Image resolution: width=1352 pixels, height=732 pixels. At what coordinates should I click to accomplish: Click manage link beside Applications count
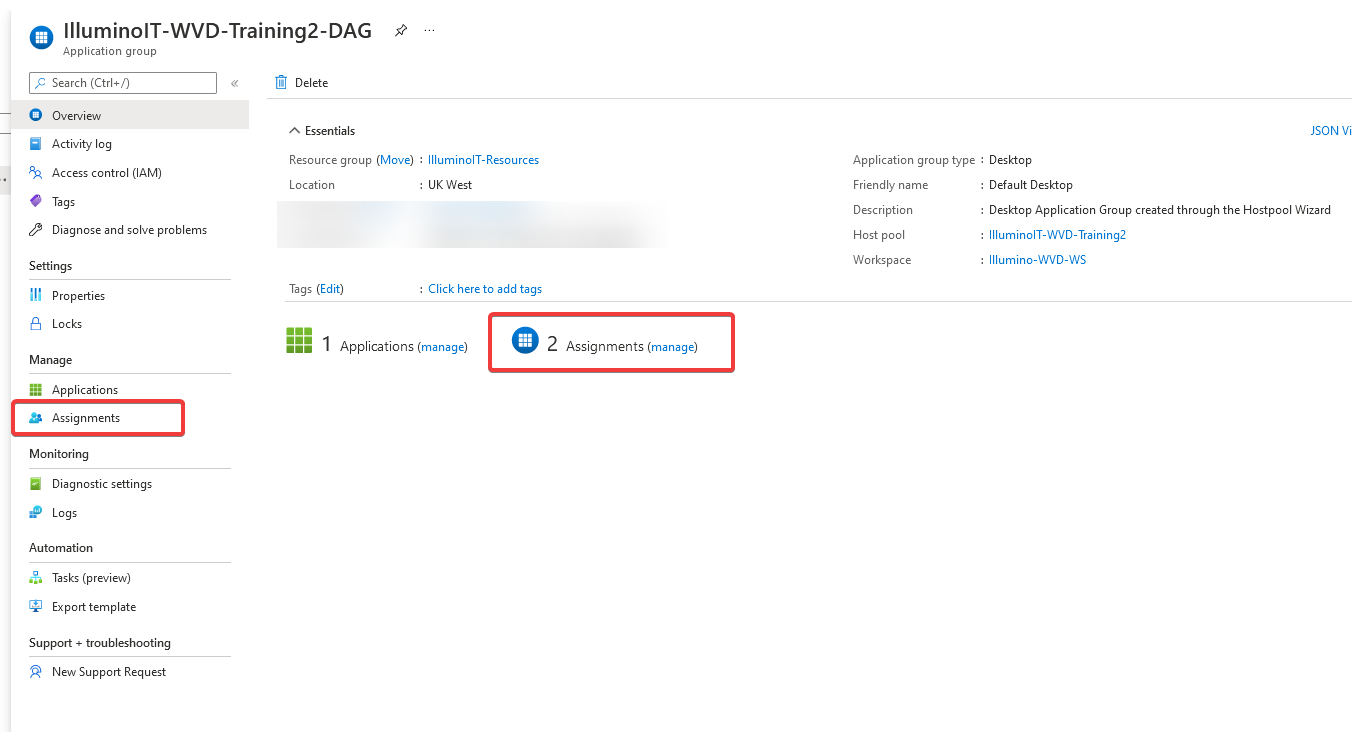pyautogui.click(x=442, y=347)
